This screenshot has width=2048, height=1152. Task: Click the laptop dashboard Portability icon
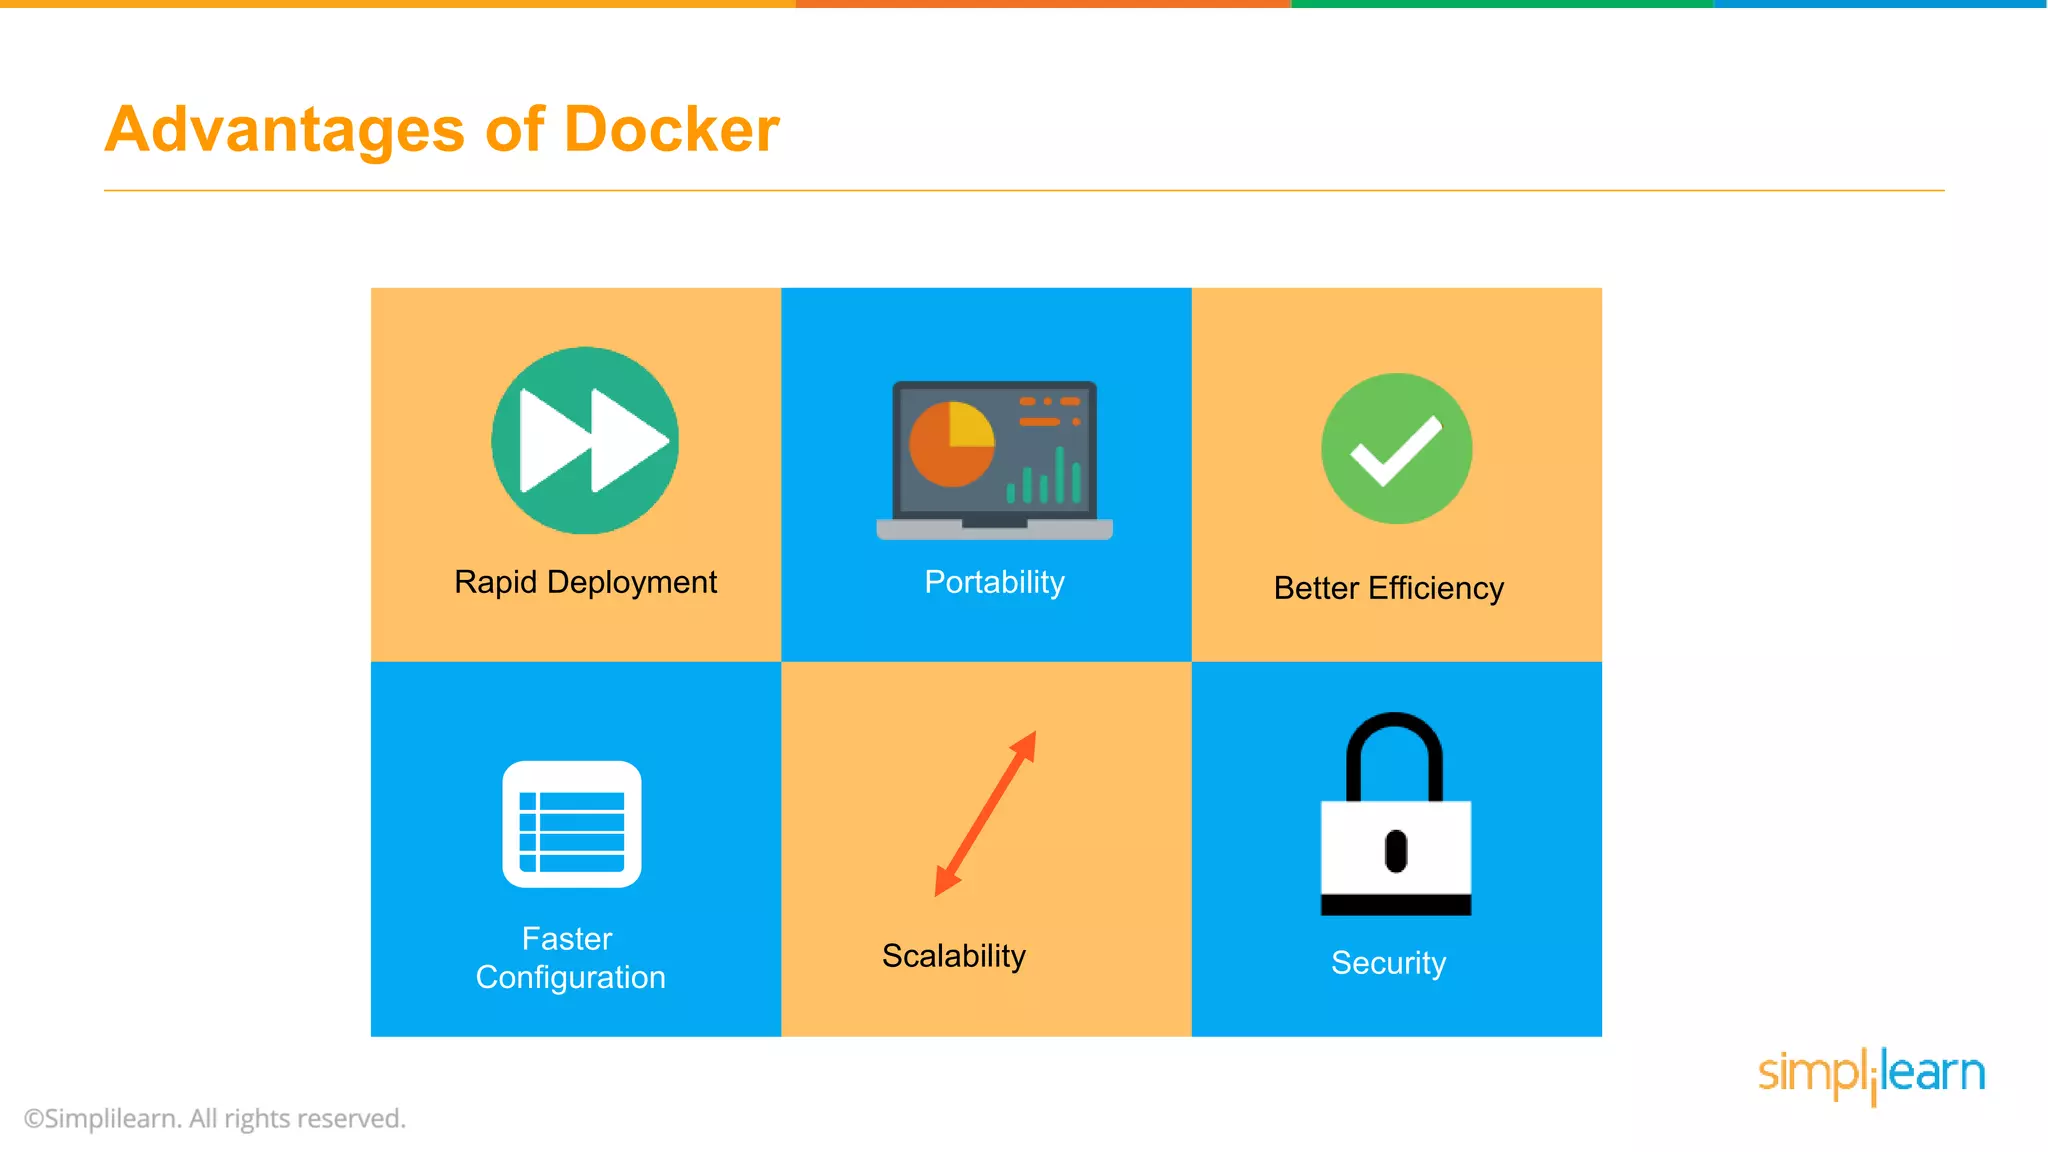994,460
